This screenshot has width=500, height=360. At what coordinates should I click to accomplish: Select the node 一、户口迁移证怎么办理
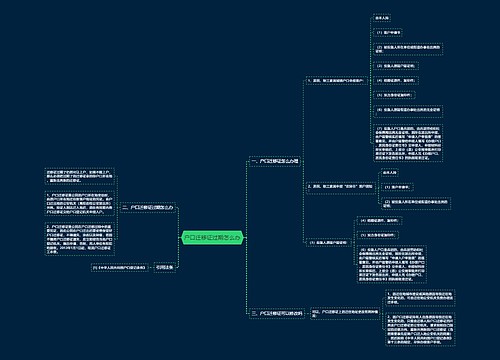point(275,161)
